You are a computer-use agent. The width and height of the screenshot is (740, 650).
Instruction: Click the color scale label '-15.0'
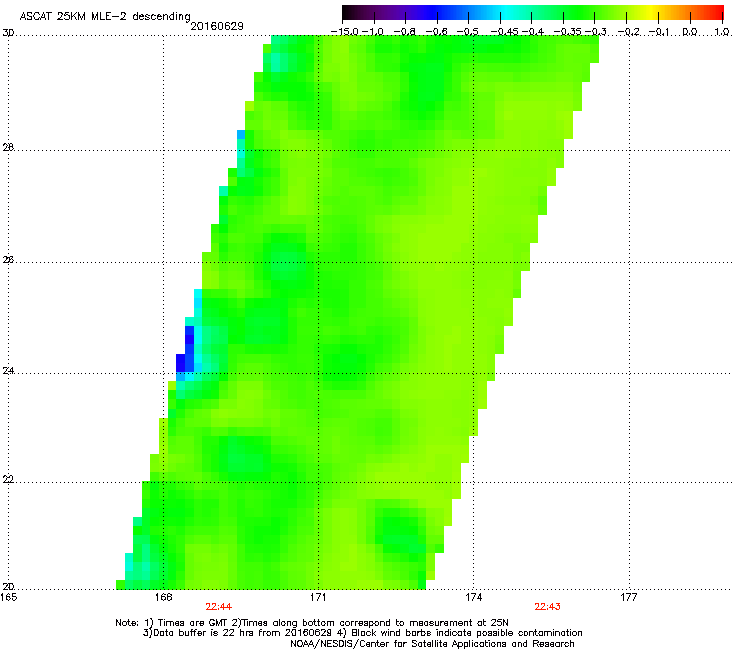pyautogui.click(x=345, y=32)
